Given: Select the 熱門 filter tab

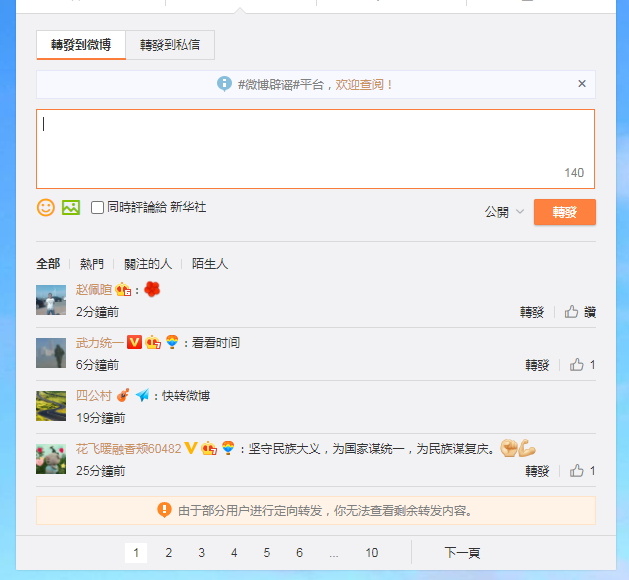Looking at the screenshot, I should [91, 264].
